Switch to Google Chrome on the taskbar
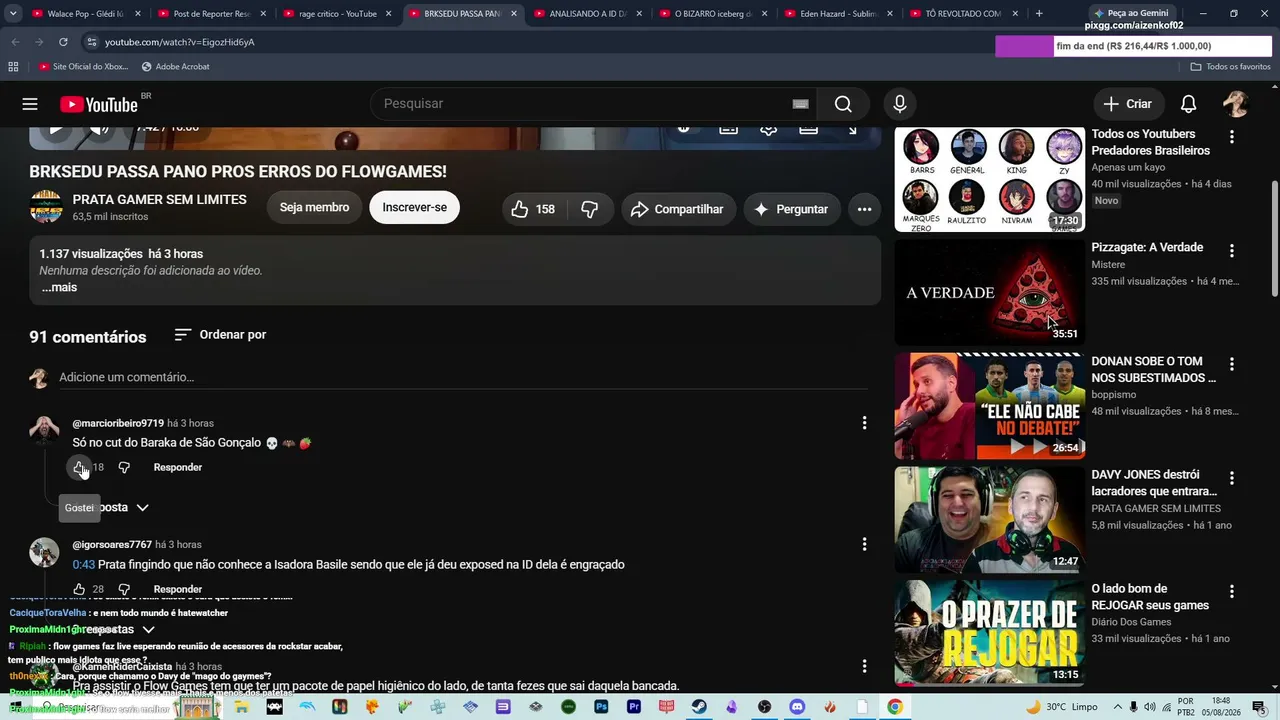The image size is (1280, 720). 895,707
